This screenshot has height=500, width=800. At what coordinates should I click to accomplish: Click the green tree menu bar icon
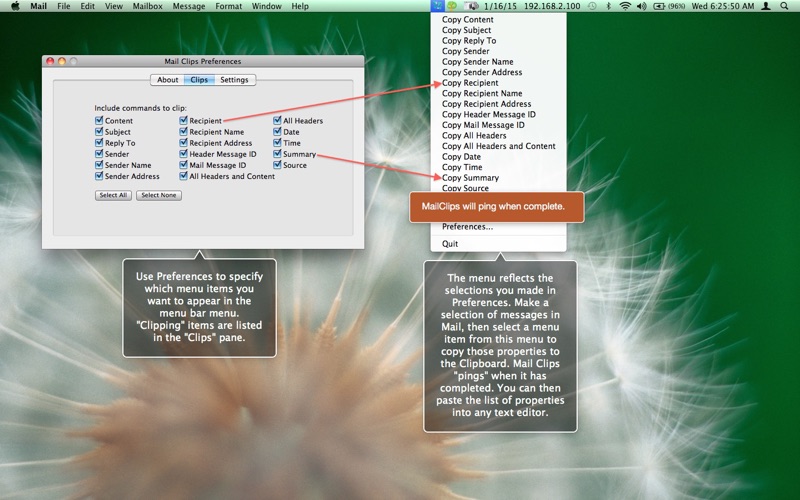pos(452,6)
